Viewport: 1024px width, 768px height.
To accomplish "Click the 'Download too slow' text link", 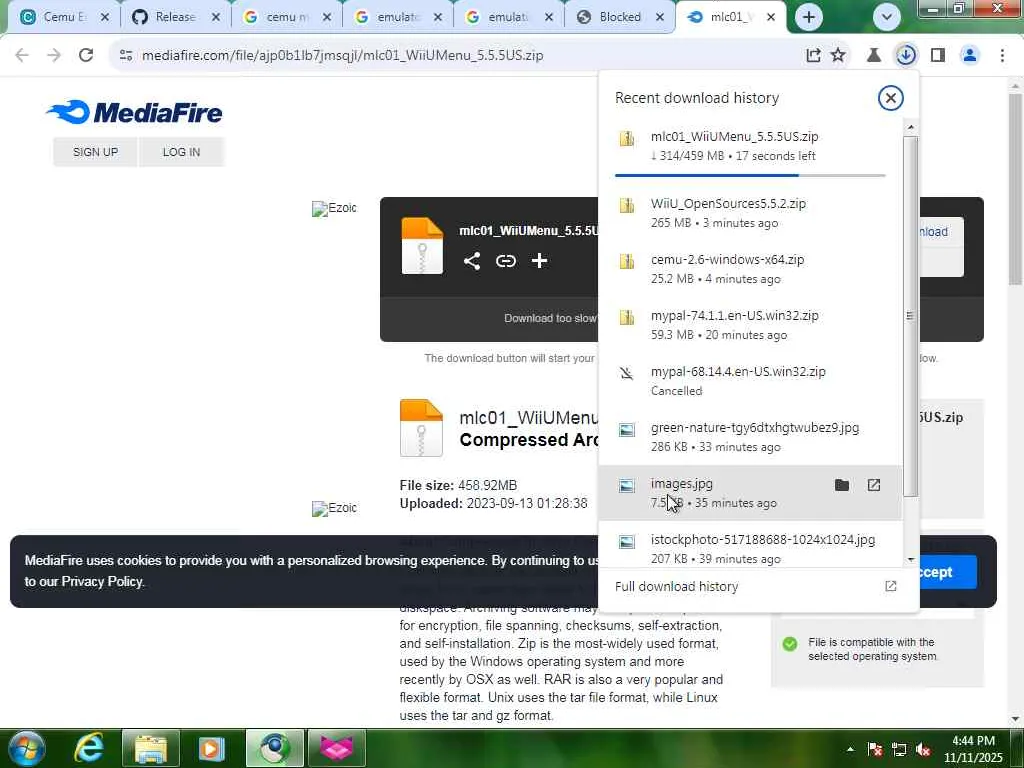I will pos(550,318).
